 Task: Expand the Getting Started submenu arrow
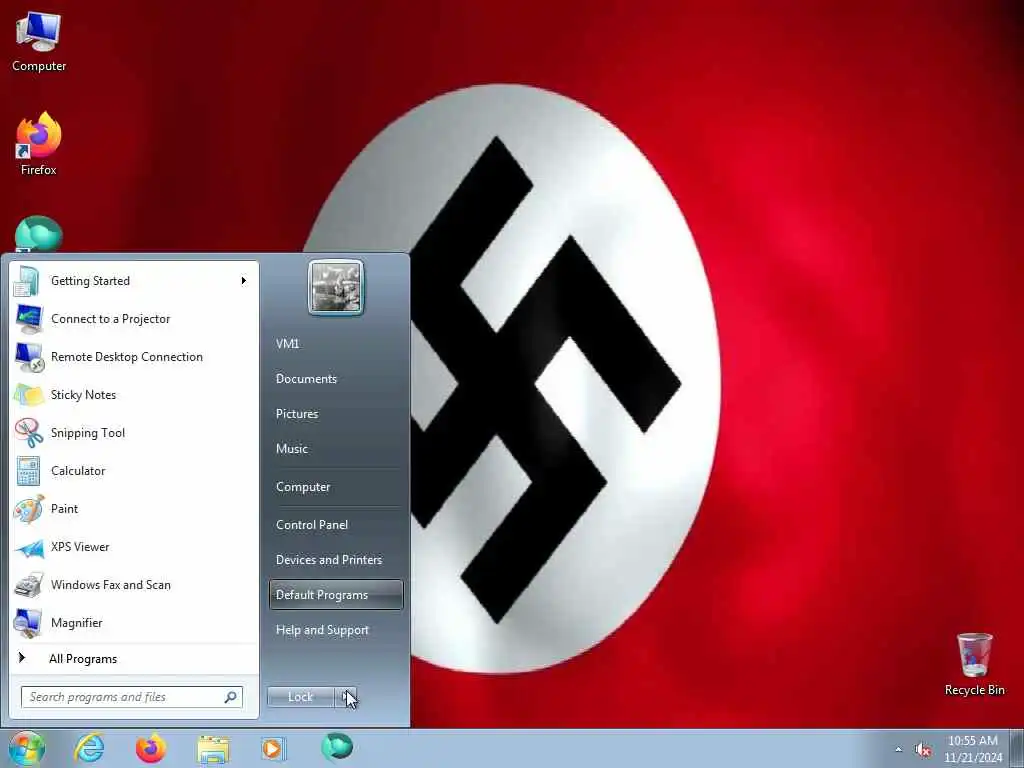[244, 281]
